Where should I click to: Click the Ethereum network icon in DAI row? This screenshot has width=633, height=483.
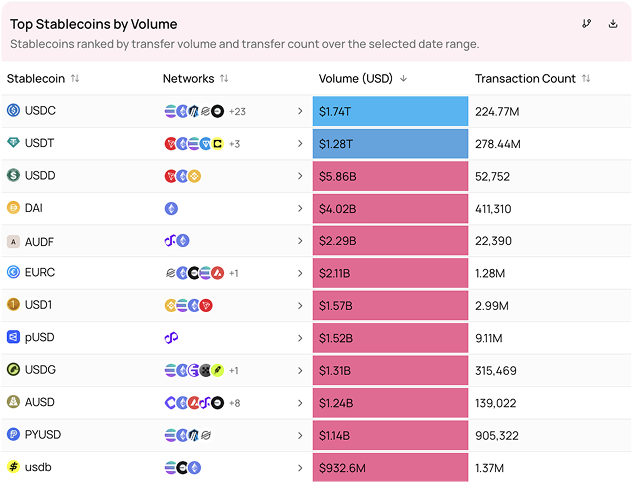pyautogui.click(x=171, y=208)
